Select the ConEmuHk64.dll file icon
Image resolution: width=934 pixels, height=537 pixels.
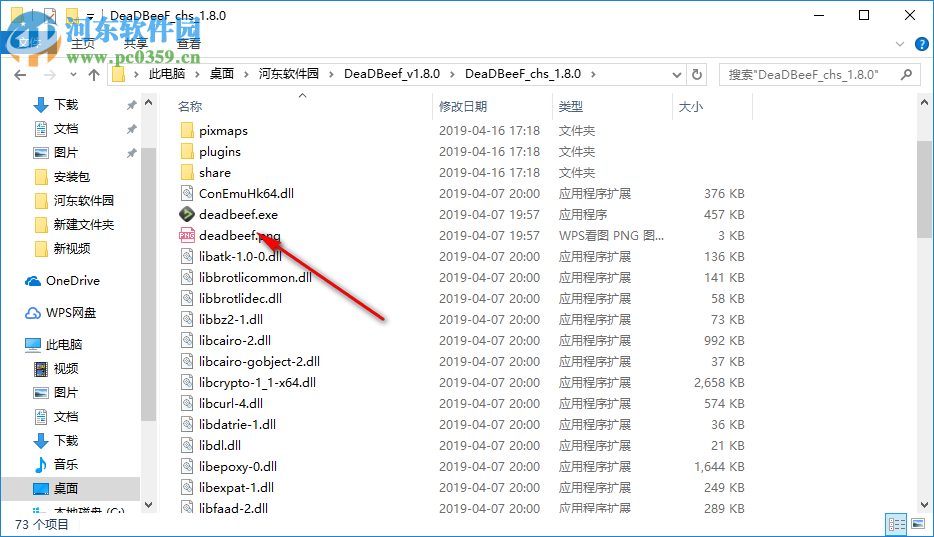pyautogui.click(x=187, y=193)
